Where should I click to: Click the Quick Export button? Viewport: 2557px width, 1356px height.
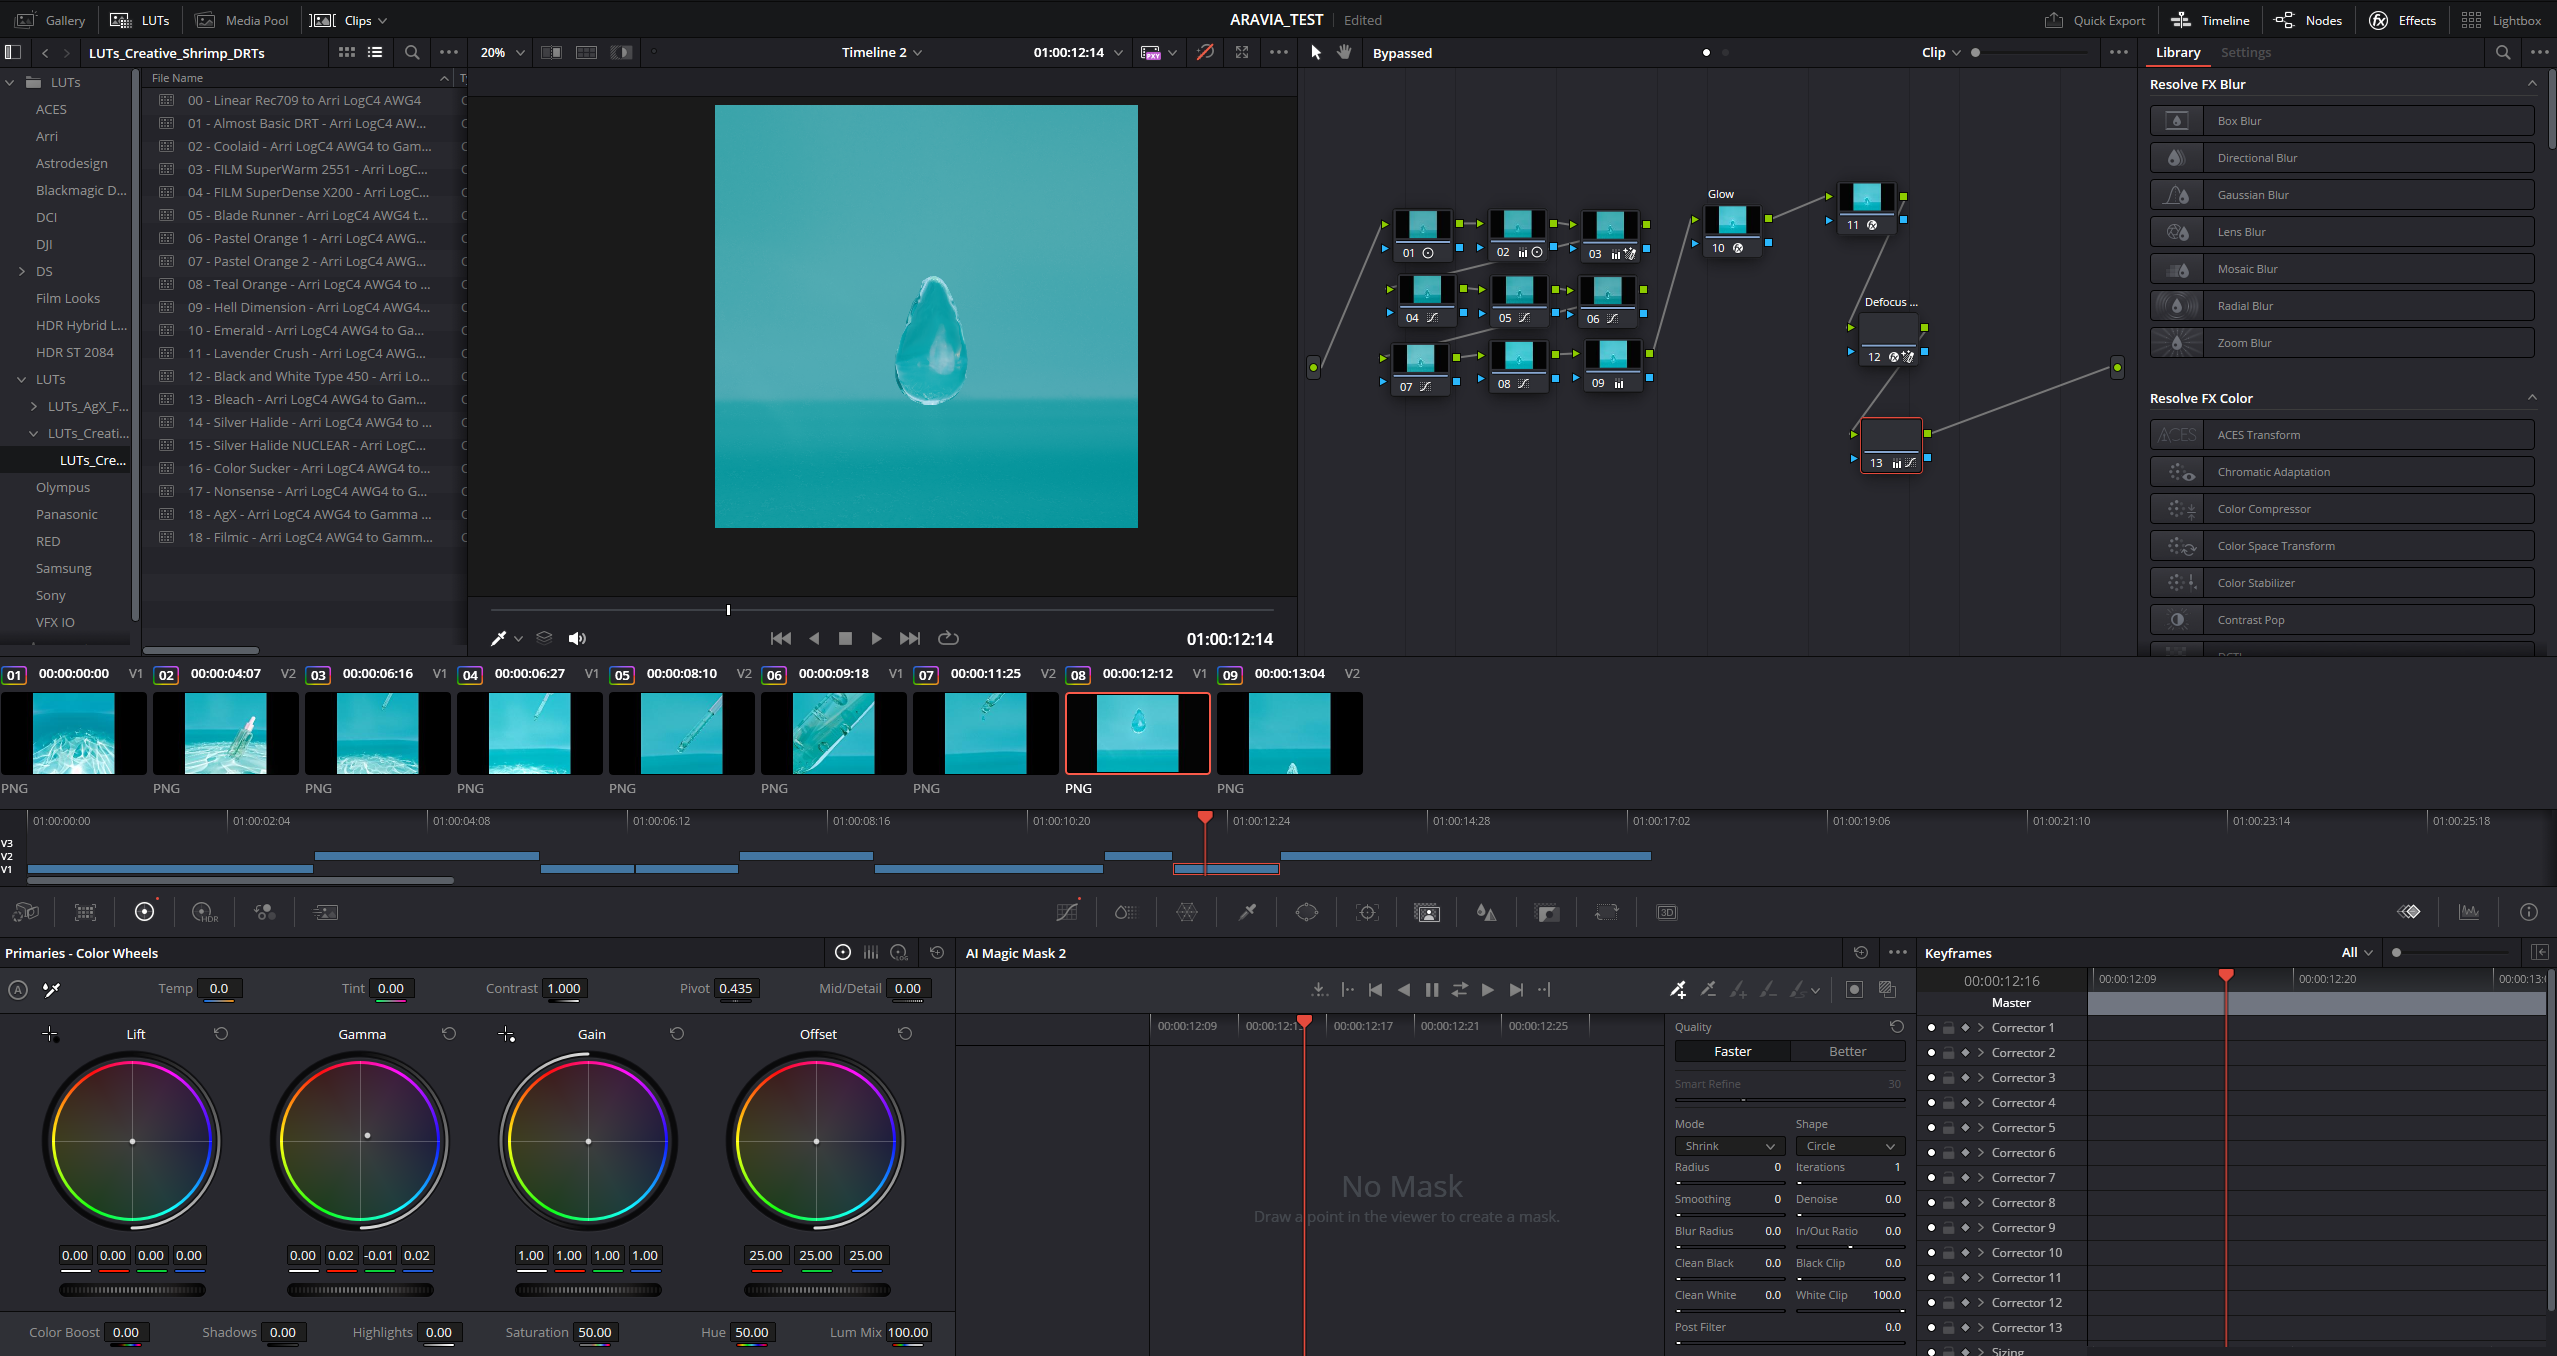(2095, 20)
